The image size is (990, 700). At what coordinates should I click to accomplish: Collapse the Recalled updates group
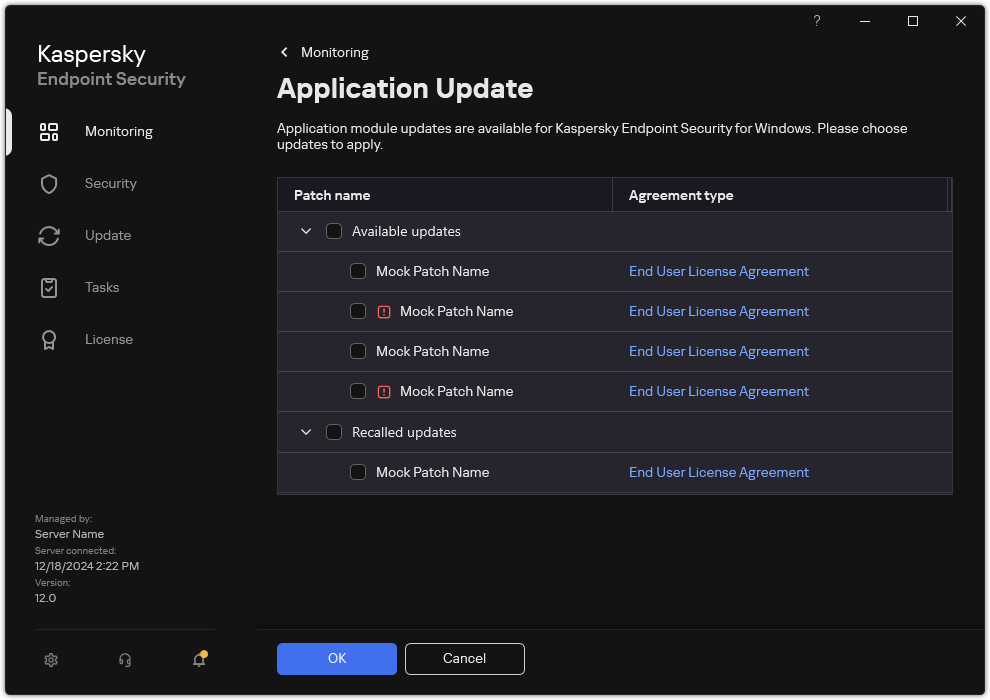(306, 432)
